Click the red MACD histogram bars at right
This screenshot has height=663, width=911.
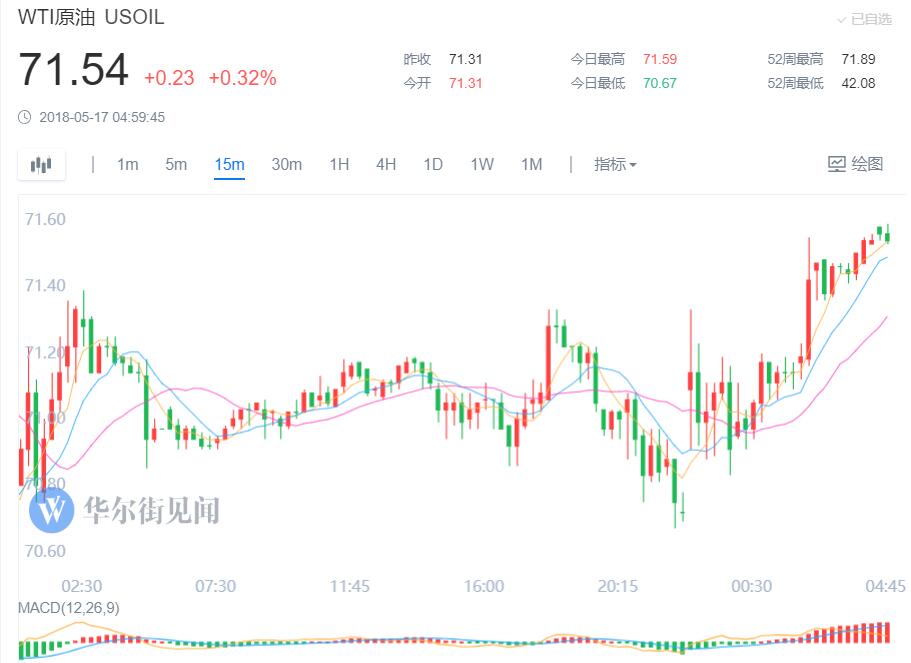click(860, 634)
